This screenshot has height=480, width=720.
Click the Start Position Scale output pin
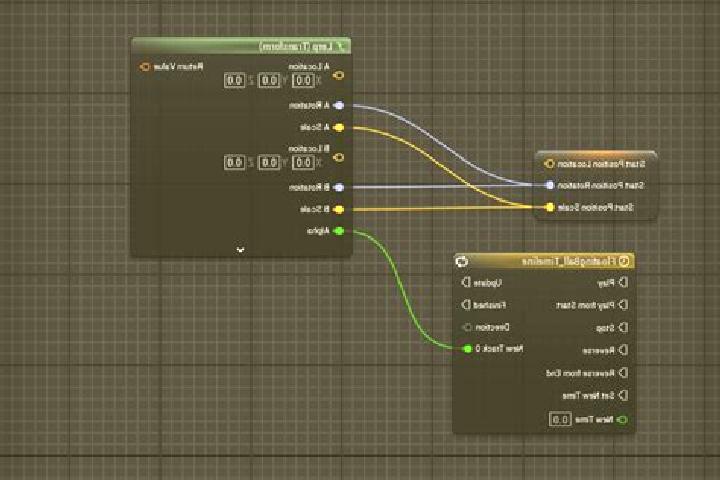549,207
